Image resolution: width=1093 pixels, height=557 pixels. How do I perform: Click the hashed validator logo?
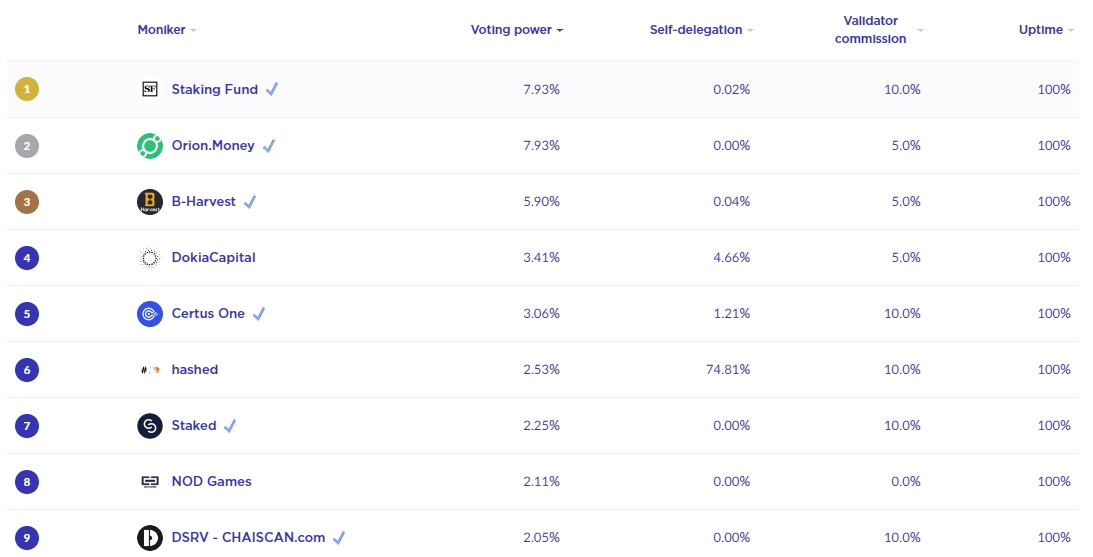[x=150, y=370]
